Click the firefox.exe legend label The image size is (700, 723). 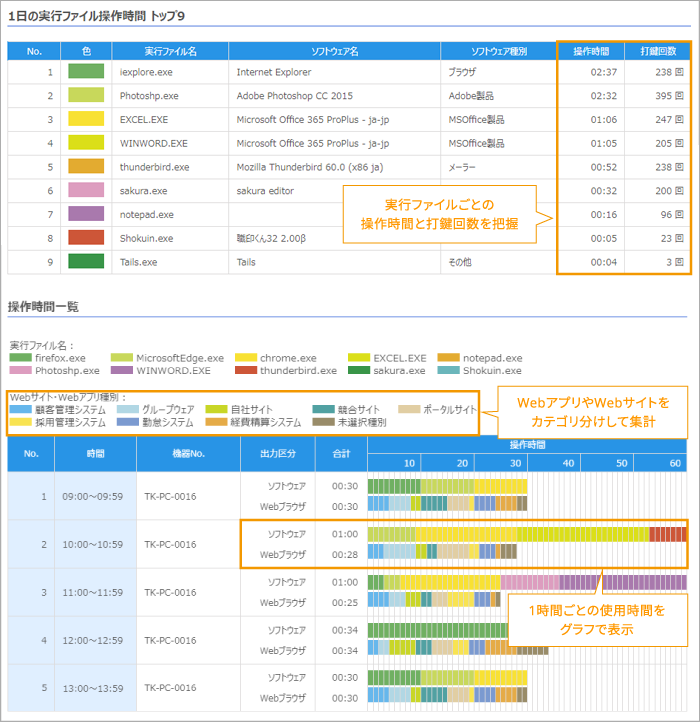coord(60,358)
